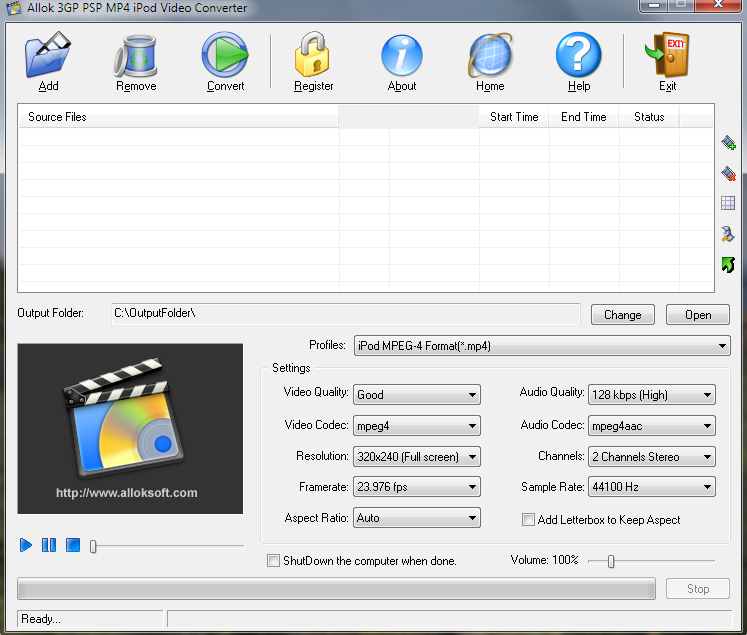This screenshot has width=747, height=635.
Task: Open the Video Quality dropdown
Action: (416, 394)
